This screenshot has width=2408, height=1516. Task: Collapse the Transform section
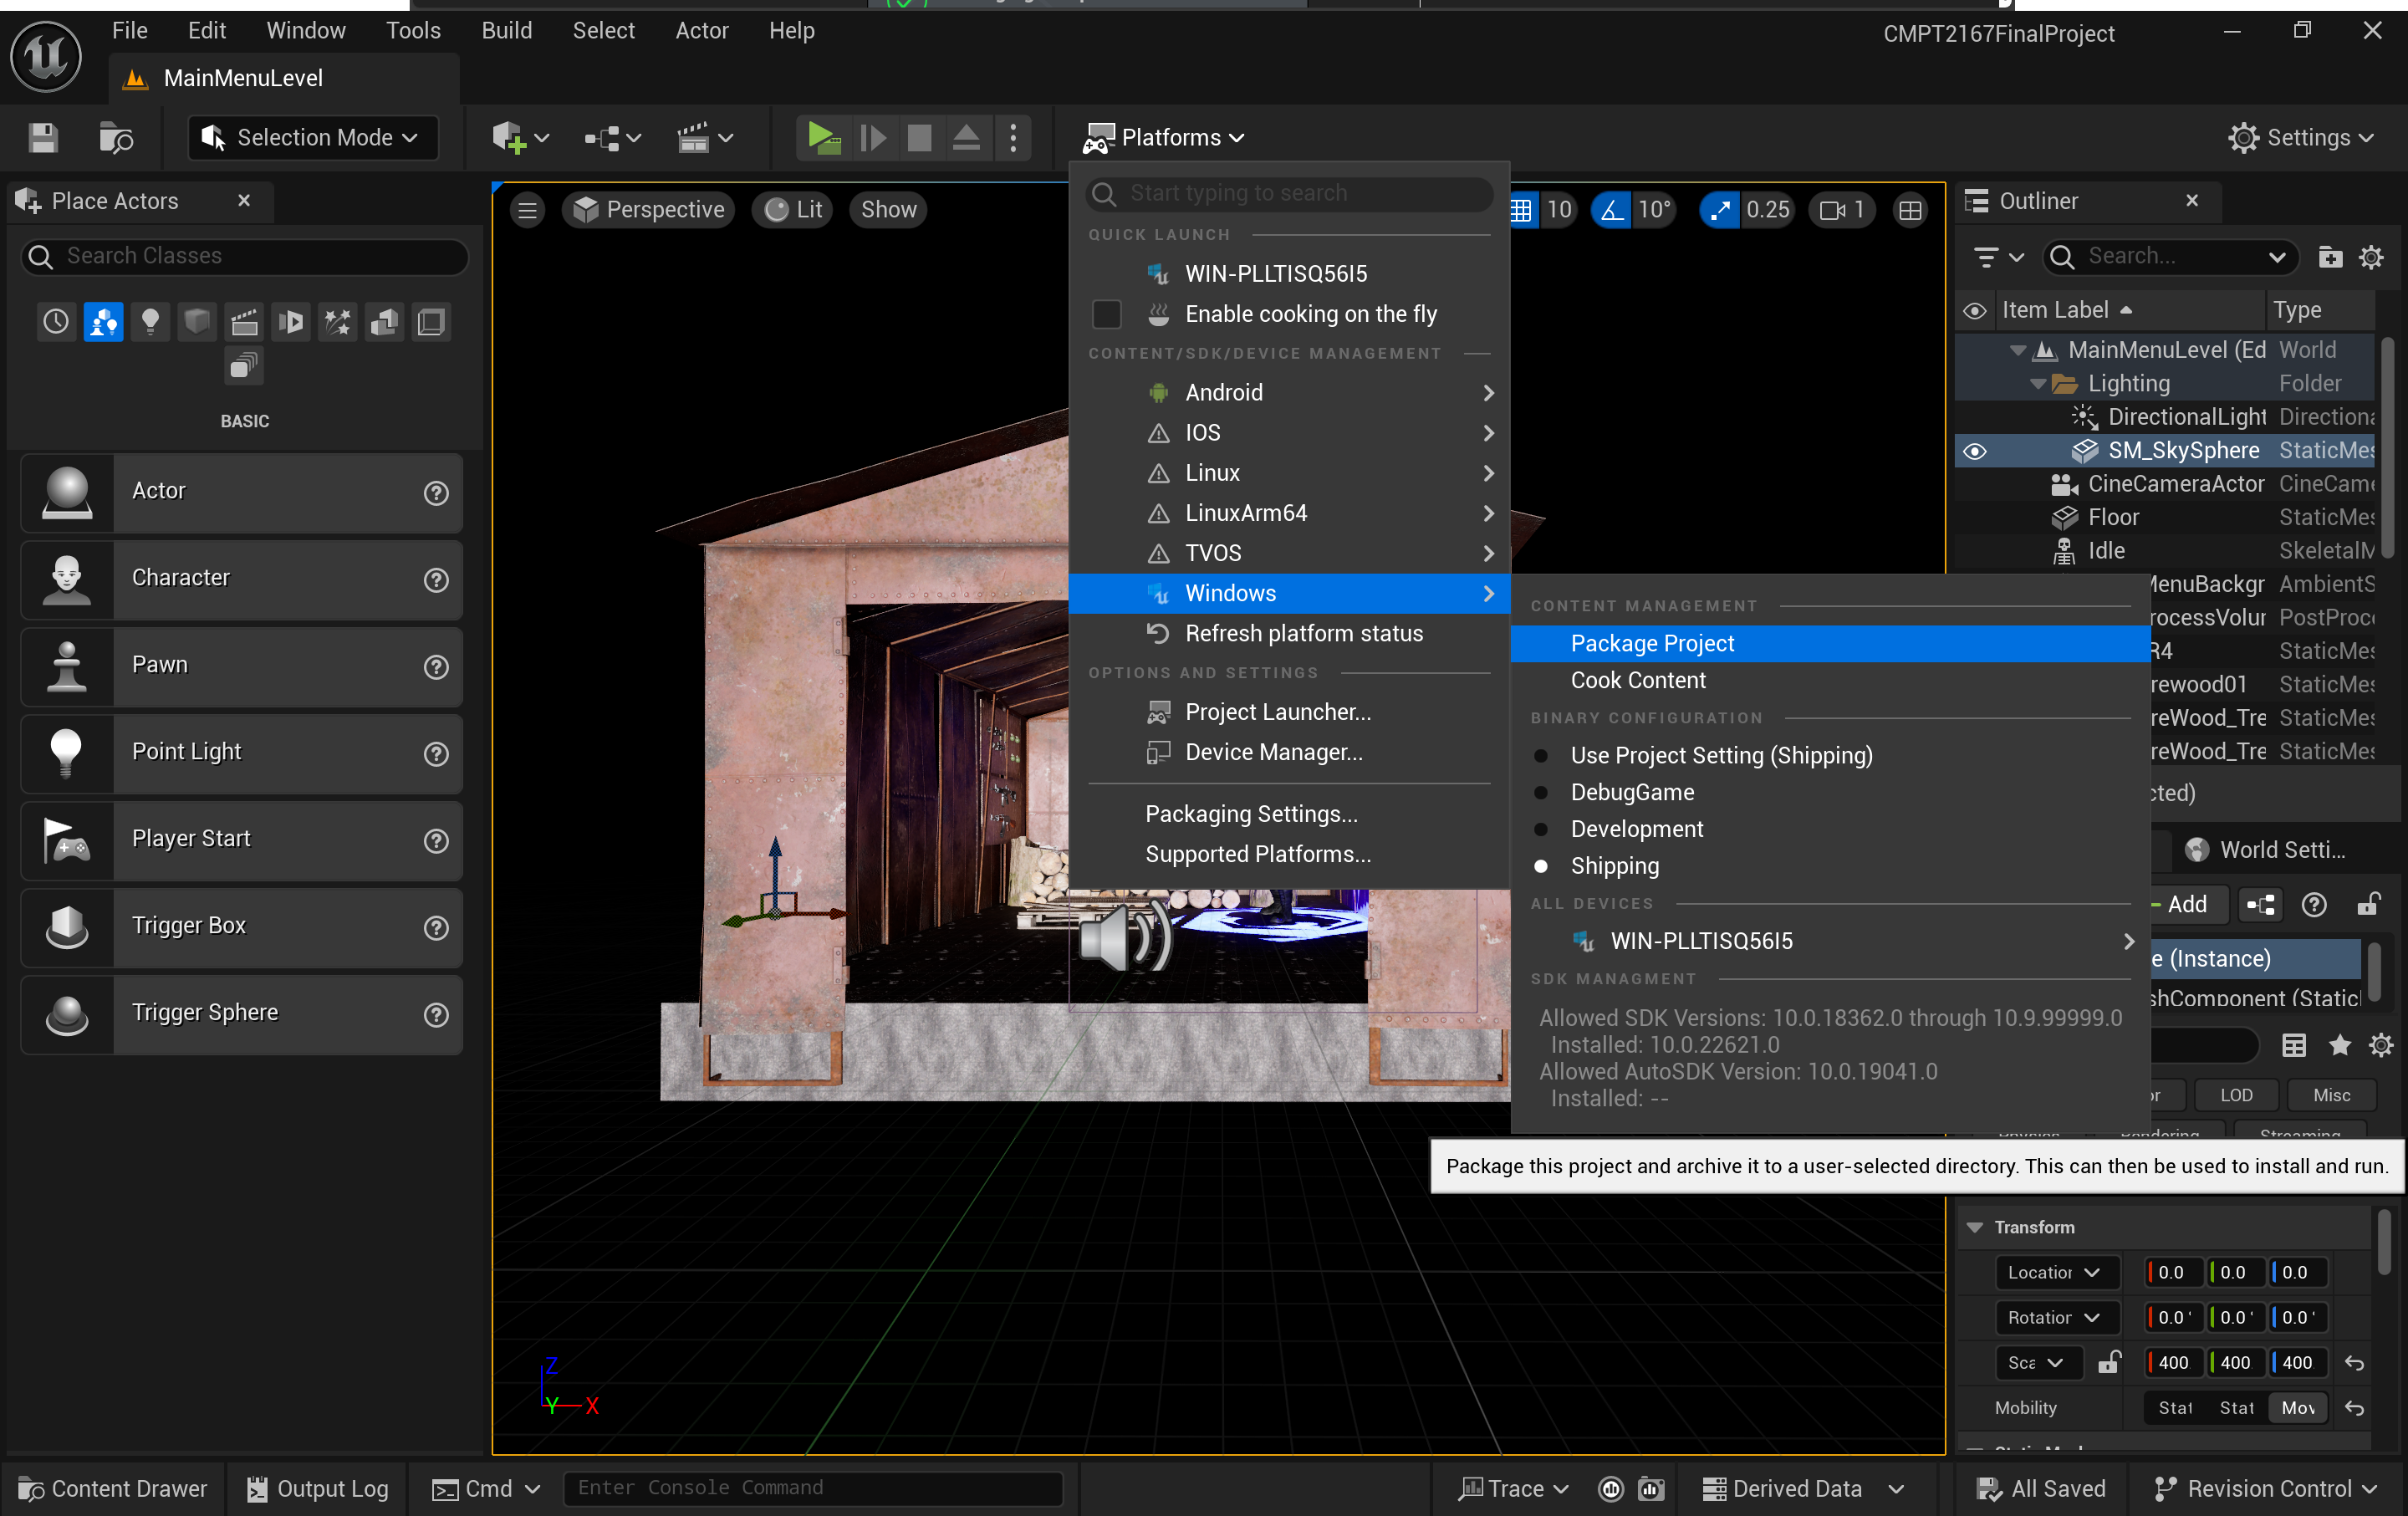coord(1975,1227)
